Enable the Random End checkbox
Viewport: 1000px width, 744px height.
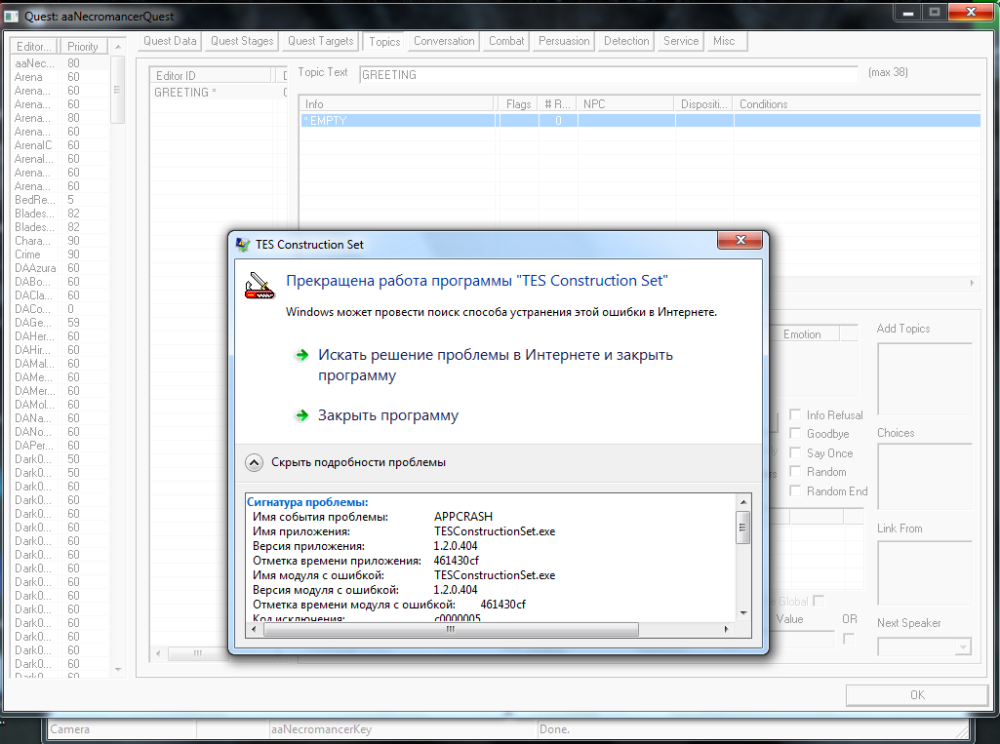795,490
